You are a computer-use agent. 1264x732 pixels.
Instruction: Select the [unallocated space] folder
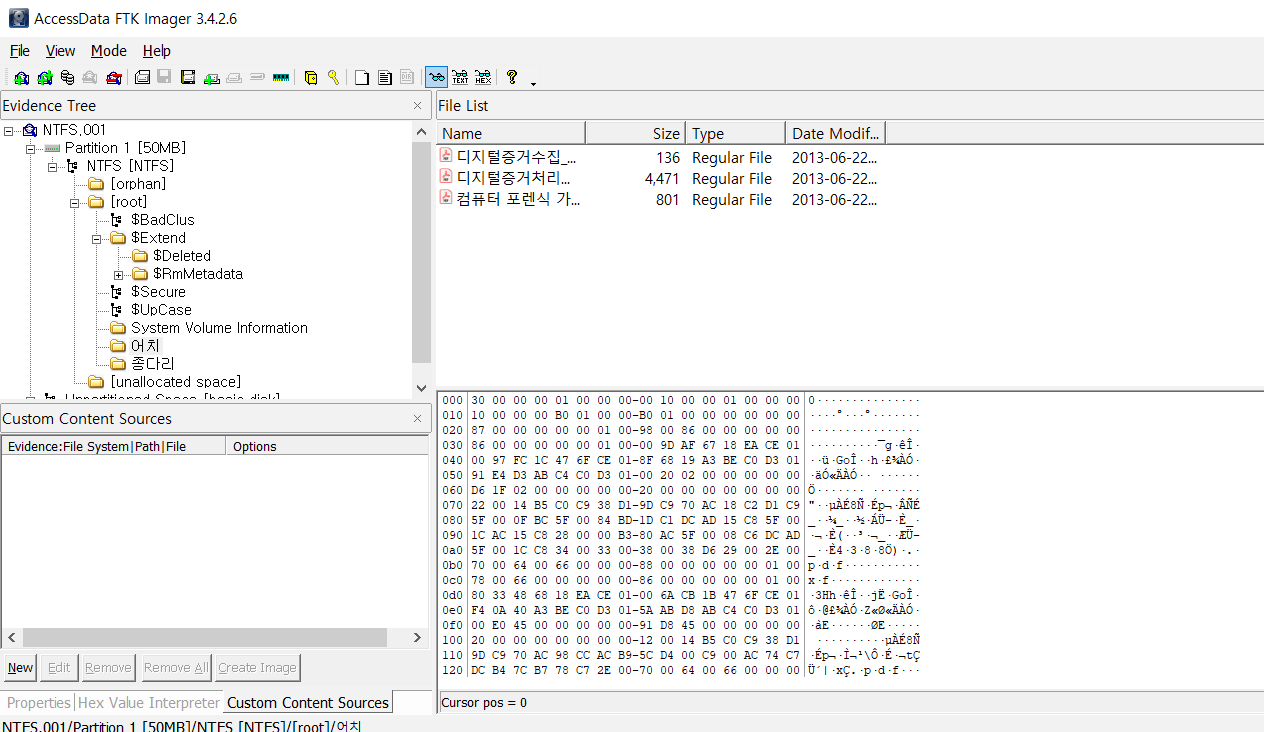[x=175, y=382]
